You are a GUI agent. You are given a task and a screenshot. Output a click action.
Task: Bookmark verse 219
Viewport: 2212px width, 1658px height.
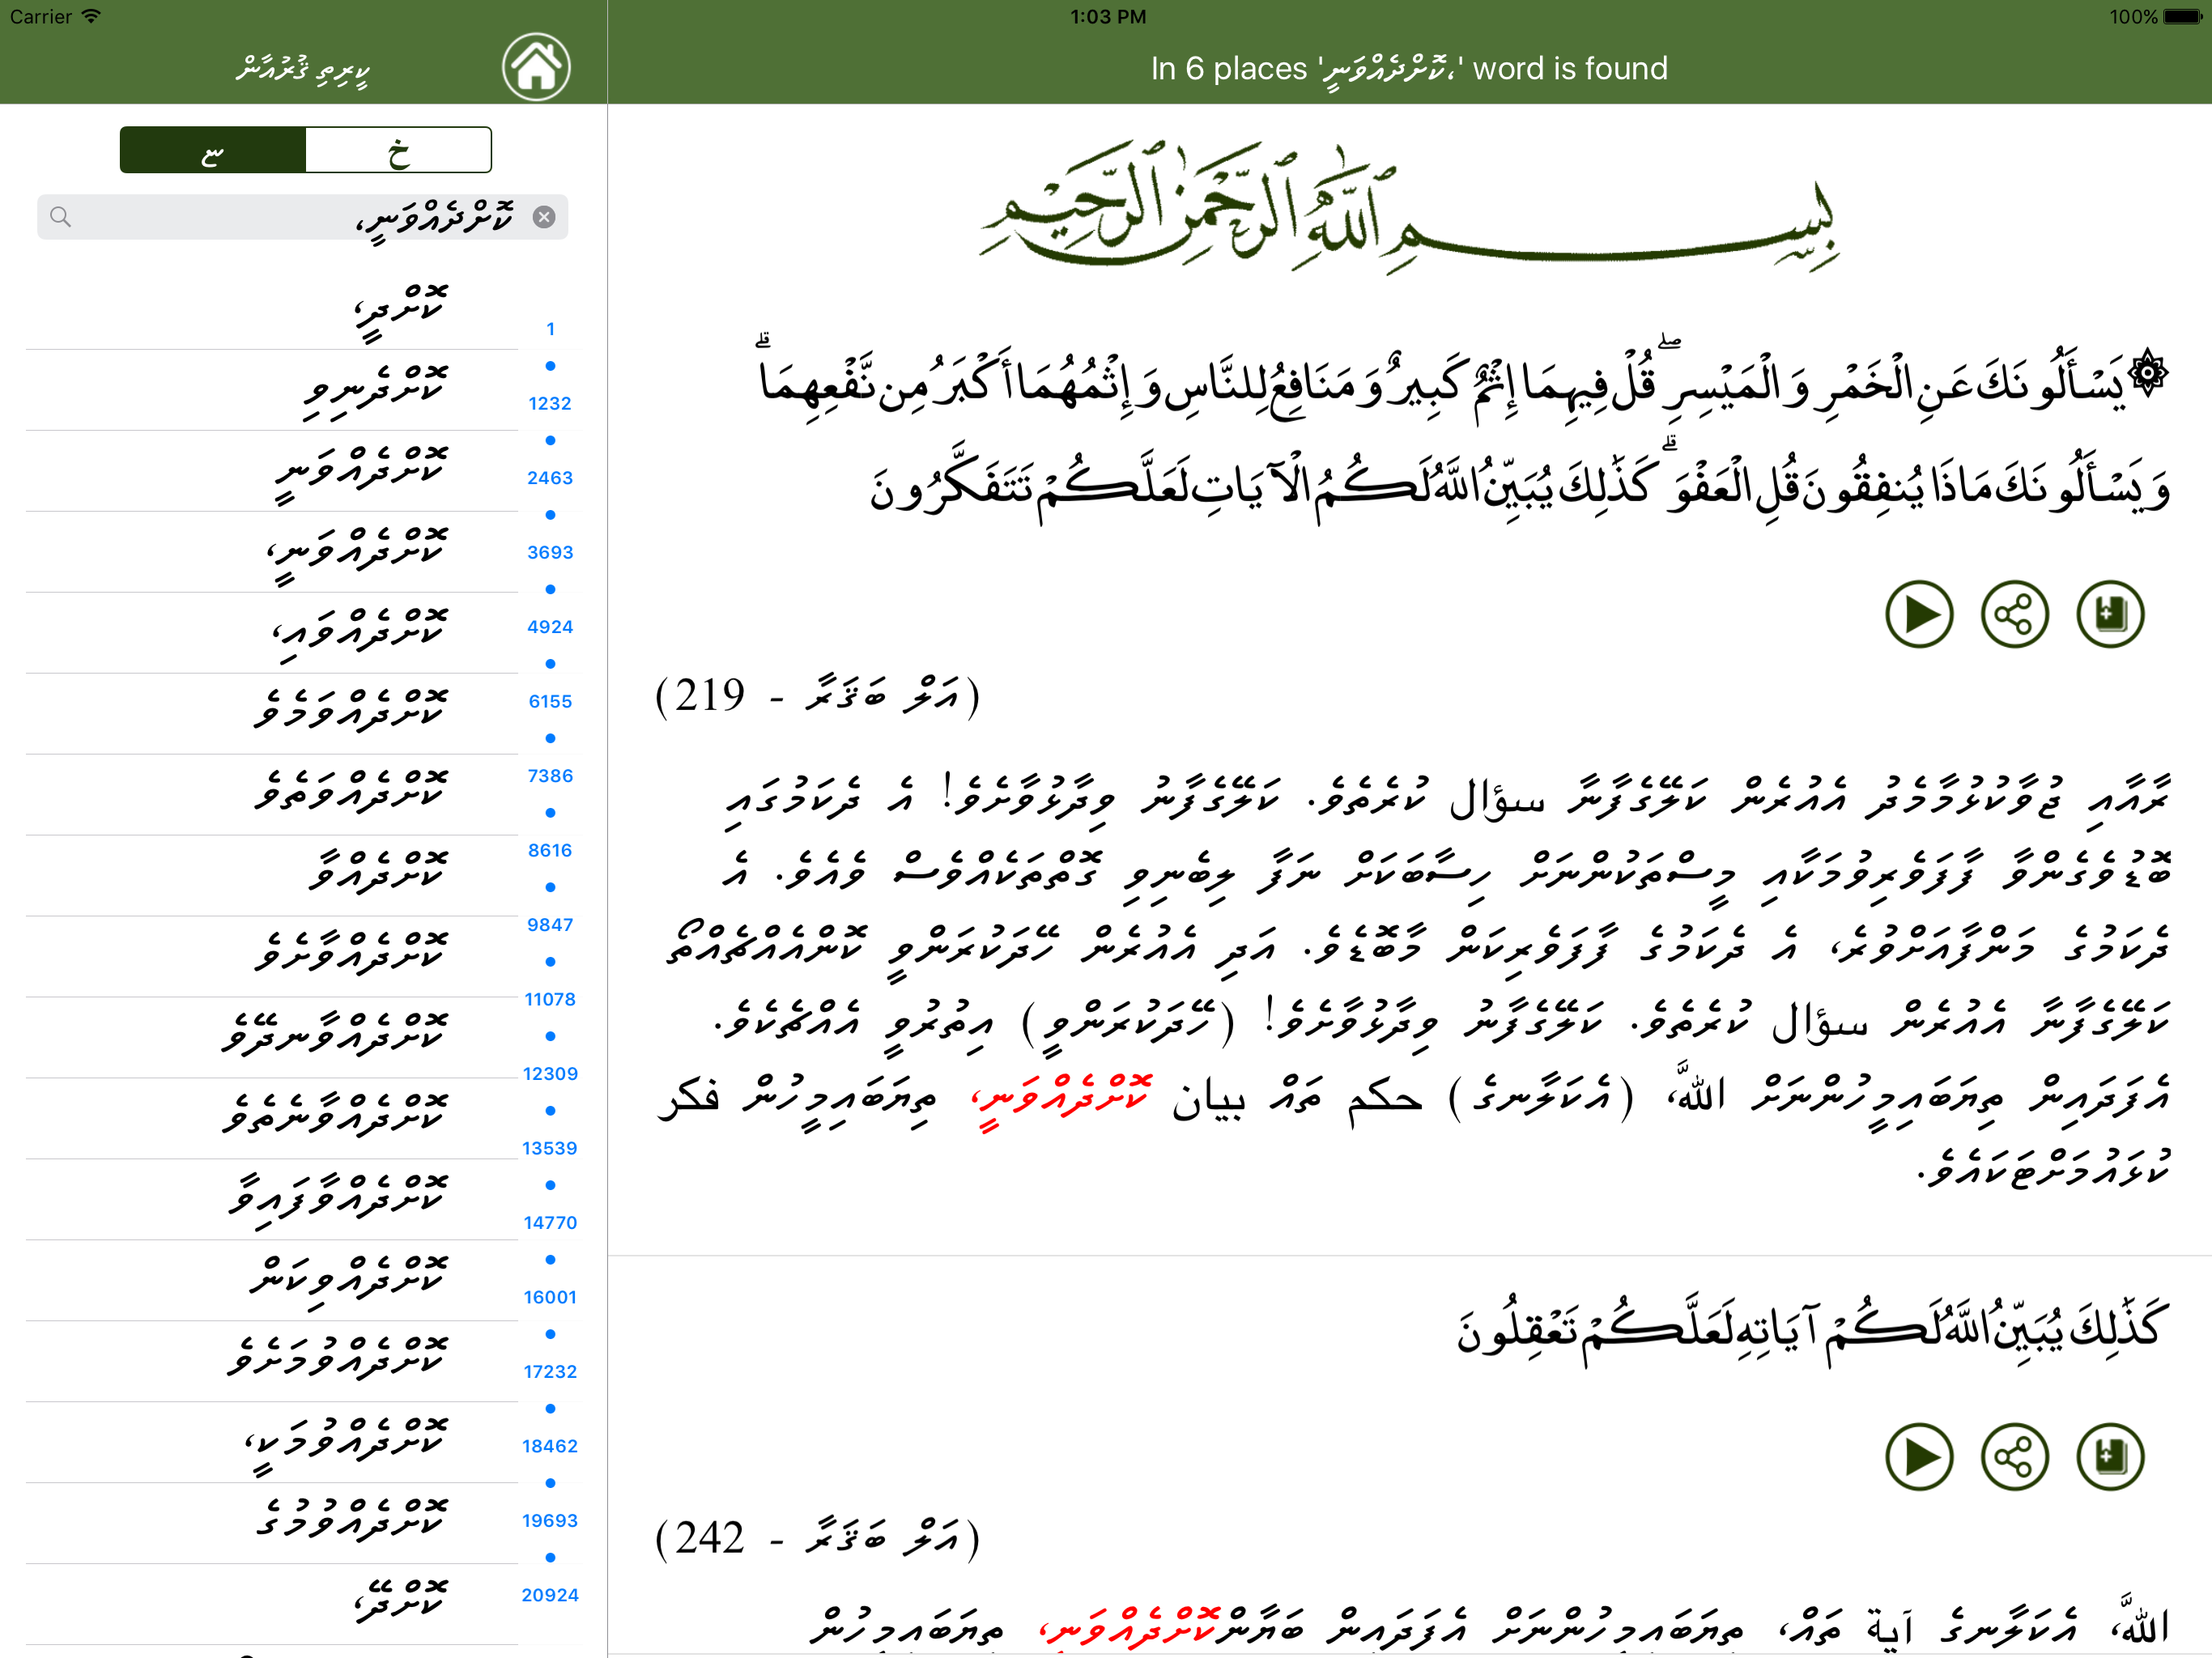tap(2110, 614)
